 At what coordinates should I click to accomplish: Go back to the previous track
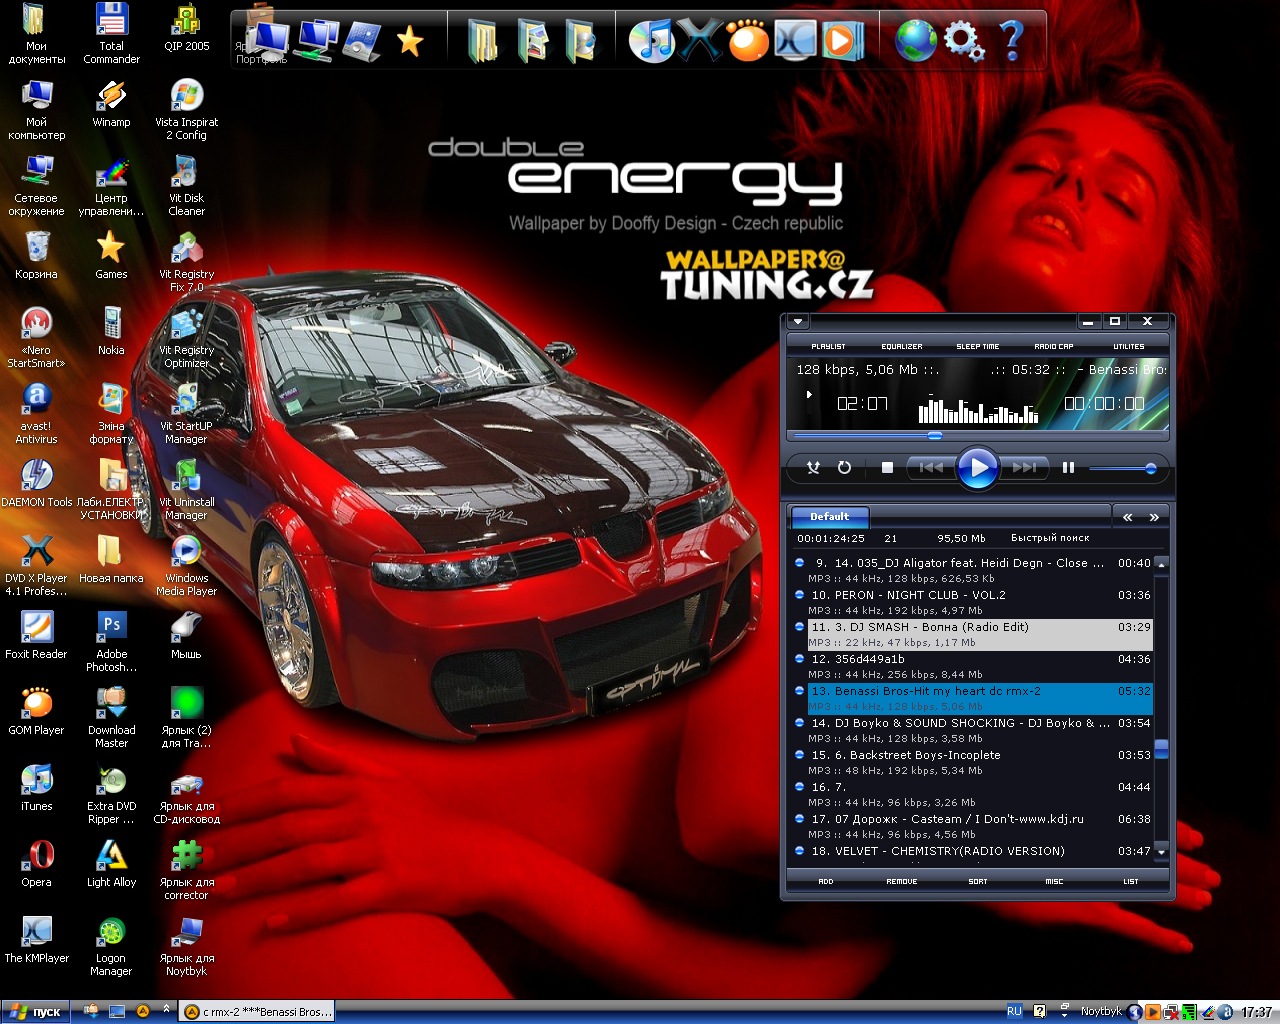(931, 468)
